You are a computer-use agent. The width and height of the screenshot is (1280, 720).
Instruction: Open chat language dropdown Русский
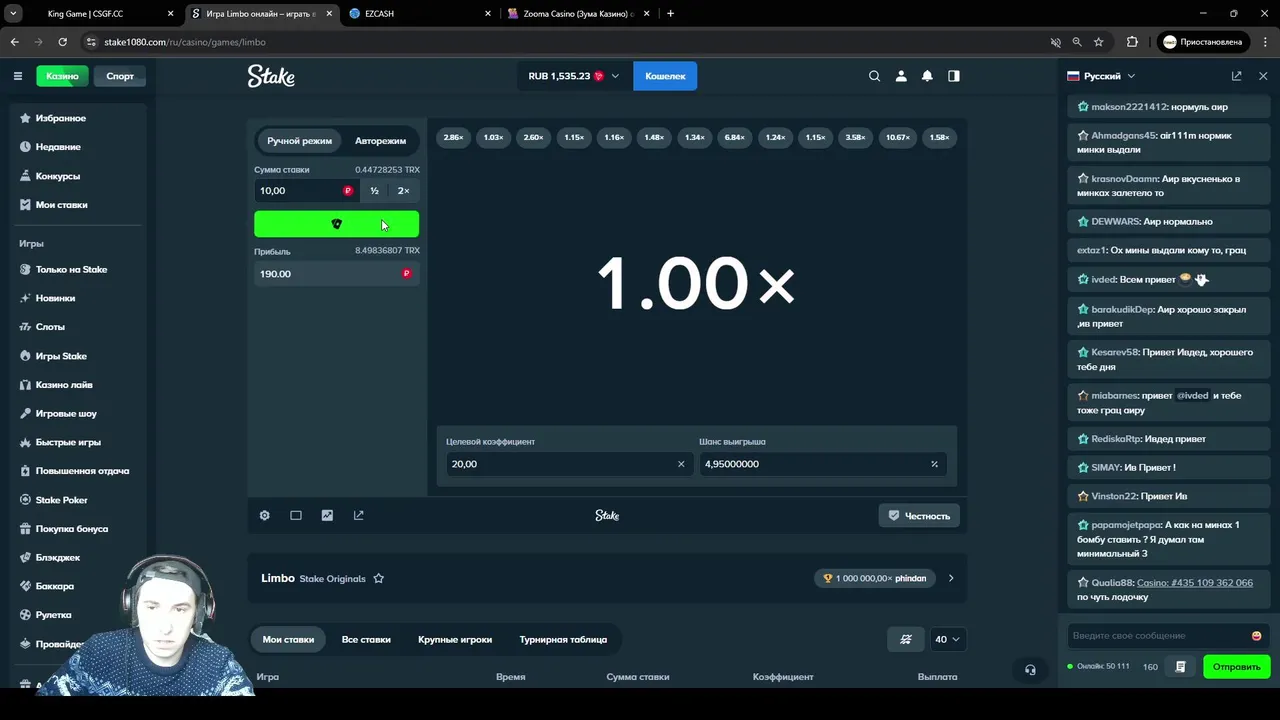pyautogui.click(x=1102, y=76)
